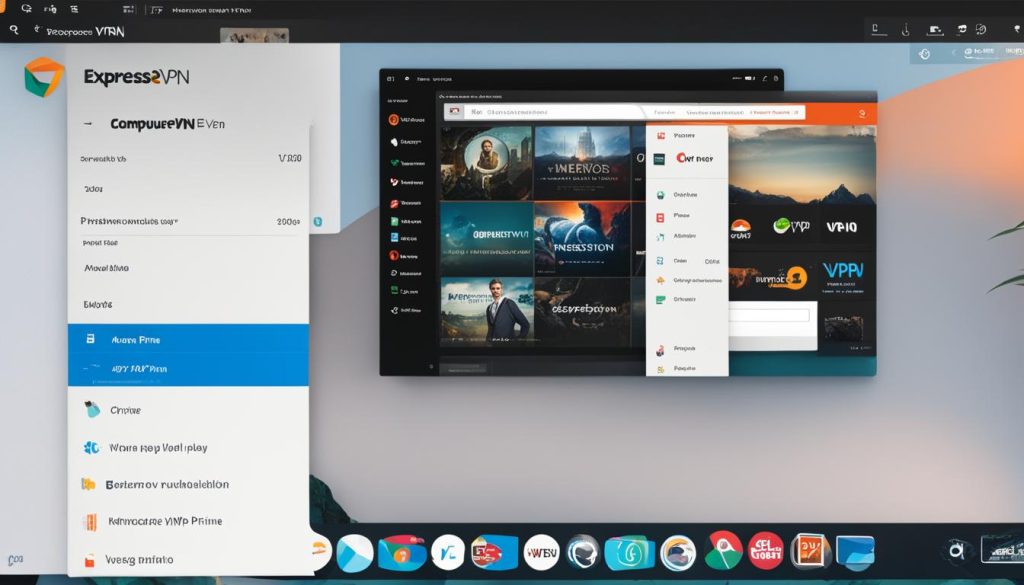Open the search magnifier in top bar
The height and width of the screenshot is (585, 1024).
click(14, 30)
